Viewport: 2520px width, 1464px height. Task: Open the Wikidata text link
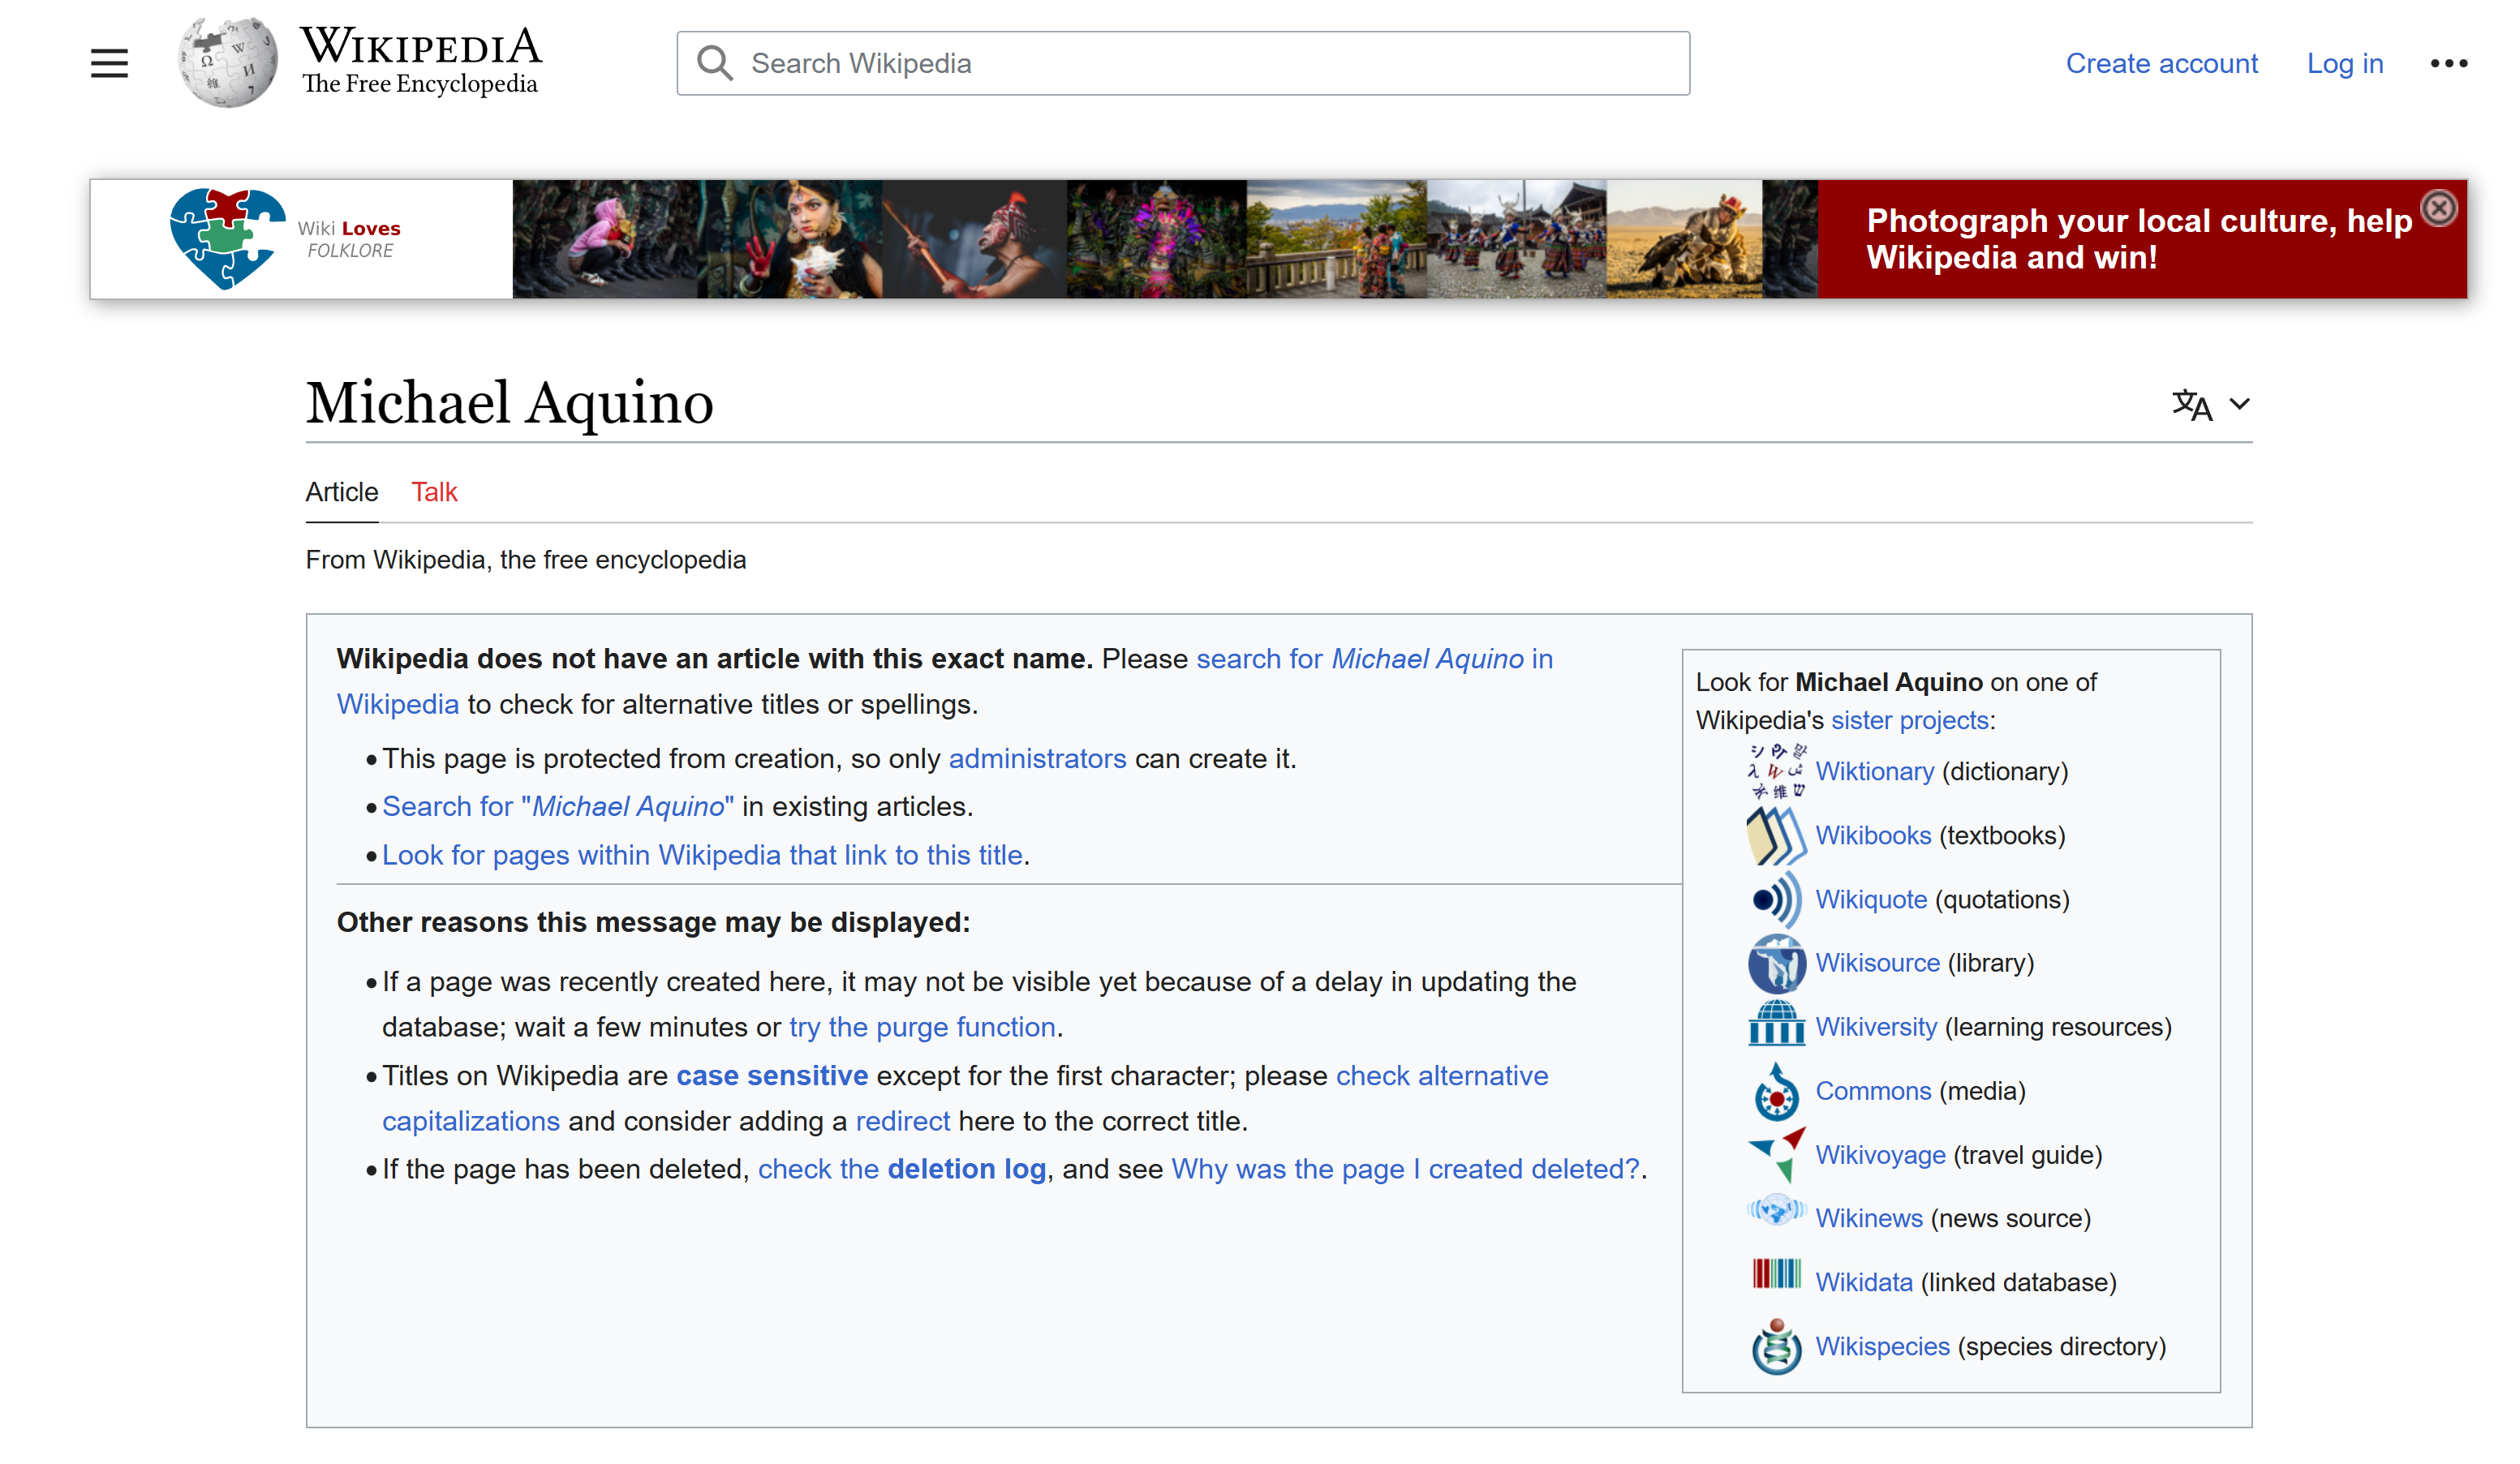1863,1282
